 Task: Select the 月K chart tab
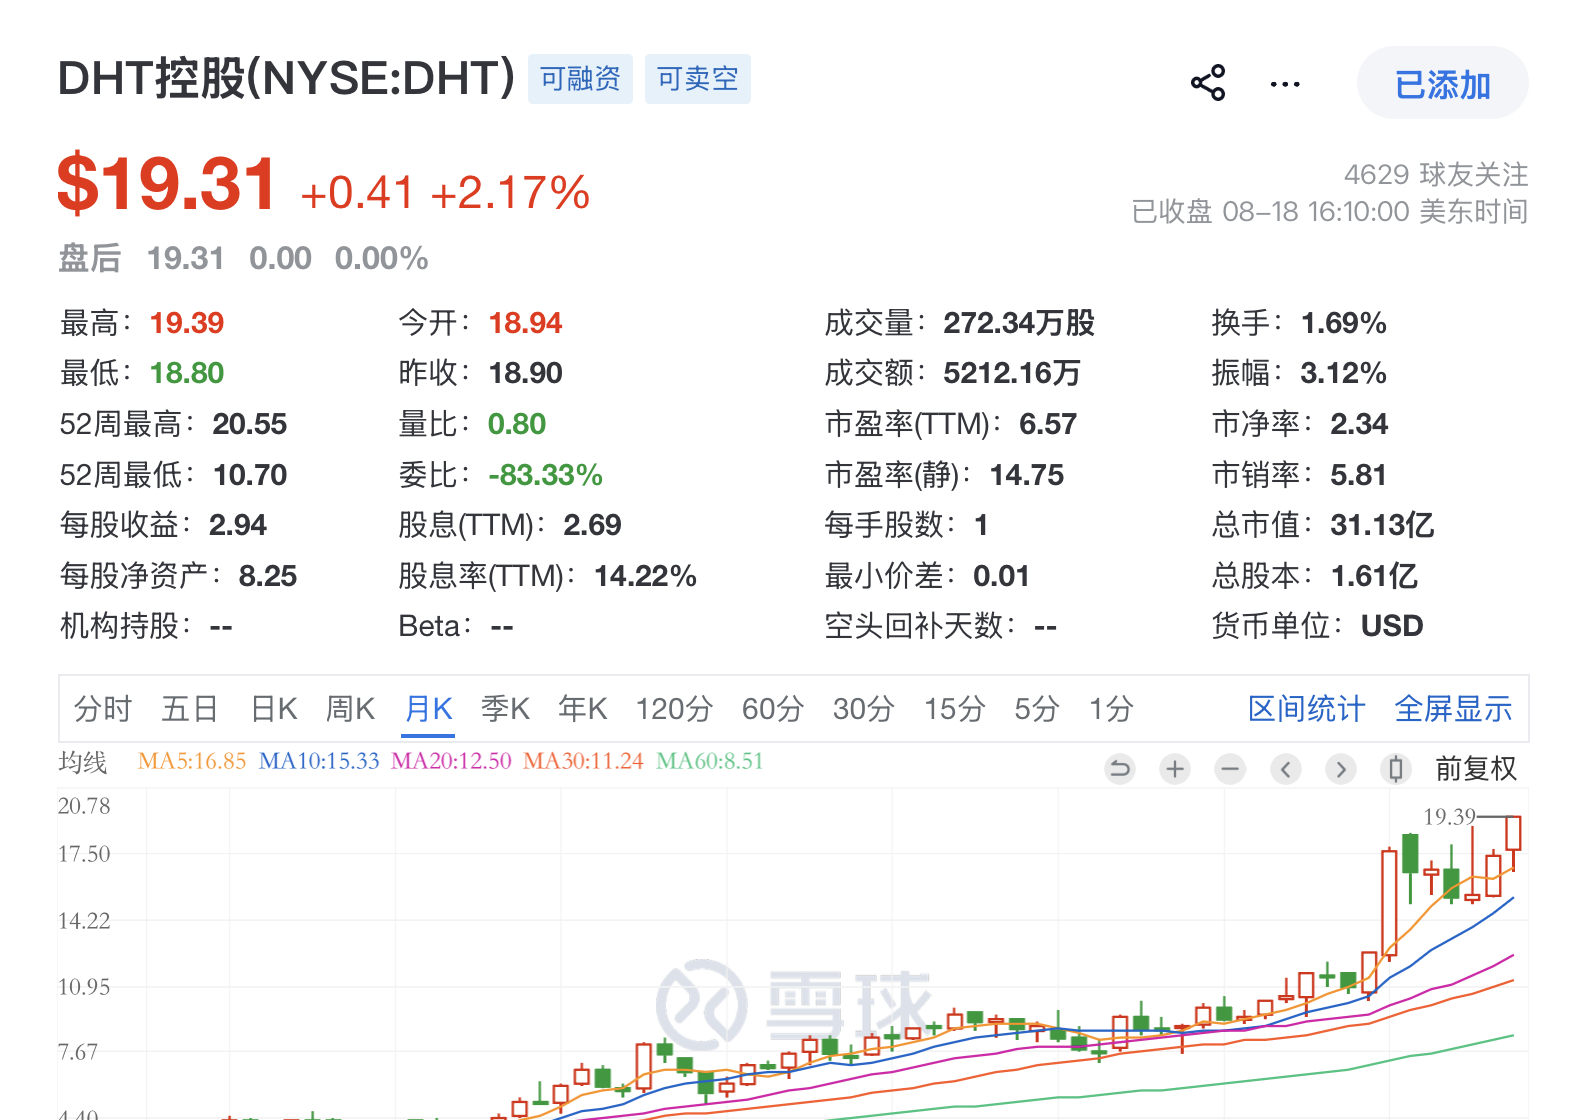tap(429, 709)
